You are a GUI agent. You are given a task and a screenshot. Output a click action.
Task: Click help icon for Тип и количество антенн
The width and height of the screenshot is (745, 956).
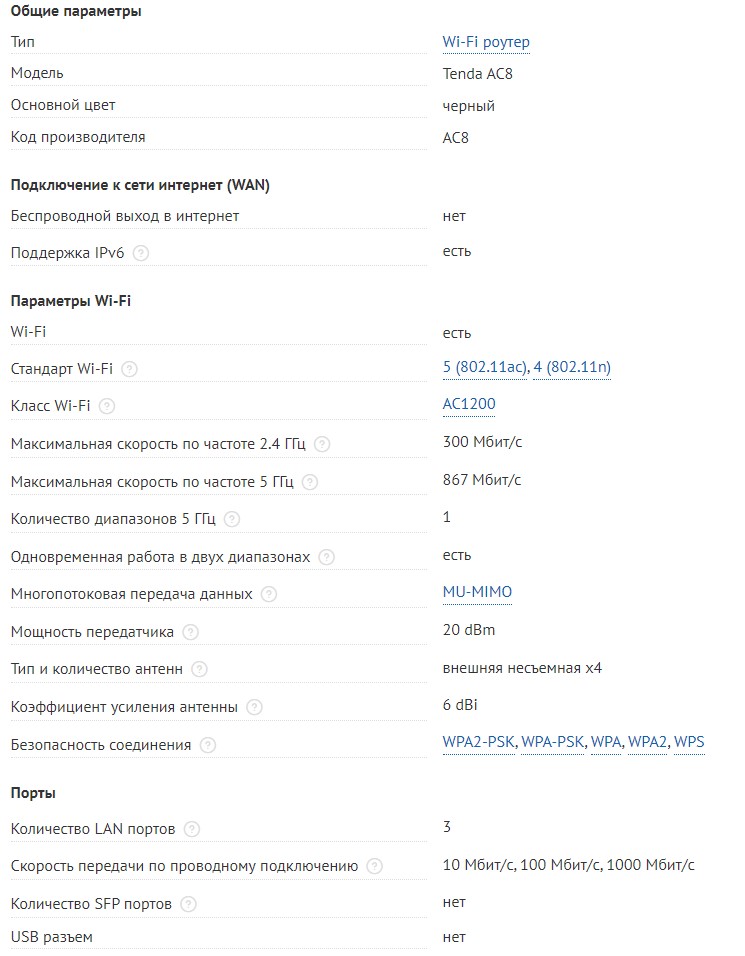(x=200, y=669)
